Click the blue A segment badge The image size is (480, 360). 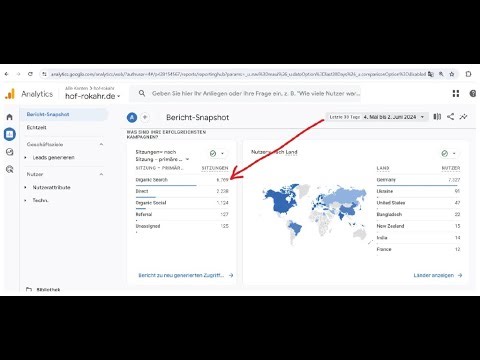coord(132,117)
